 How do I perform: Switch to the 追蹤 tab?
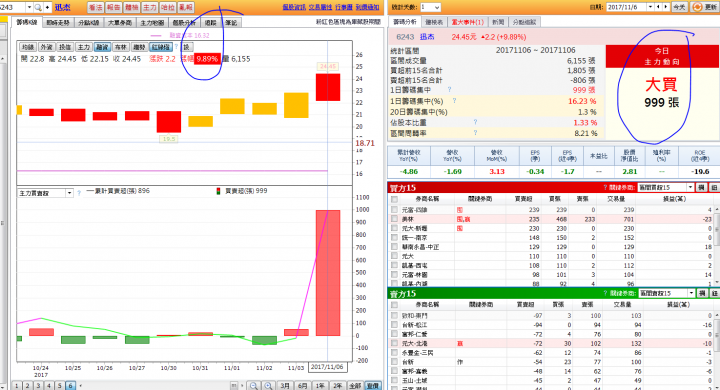point(211,23)
